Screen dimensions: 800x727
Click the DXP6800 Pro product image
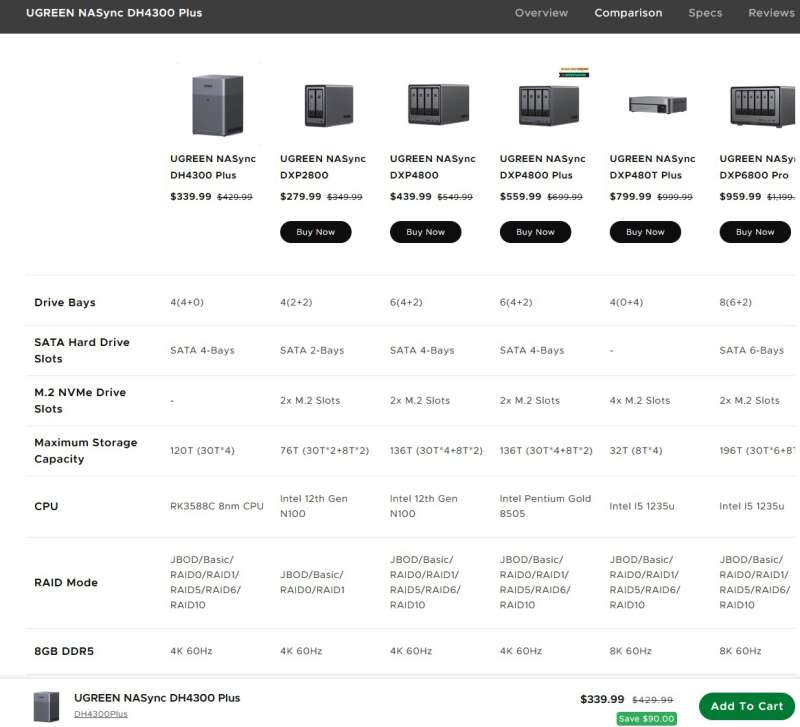tap(762, 105)
